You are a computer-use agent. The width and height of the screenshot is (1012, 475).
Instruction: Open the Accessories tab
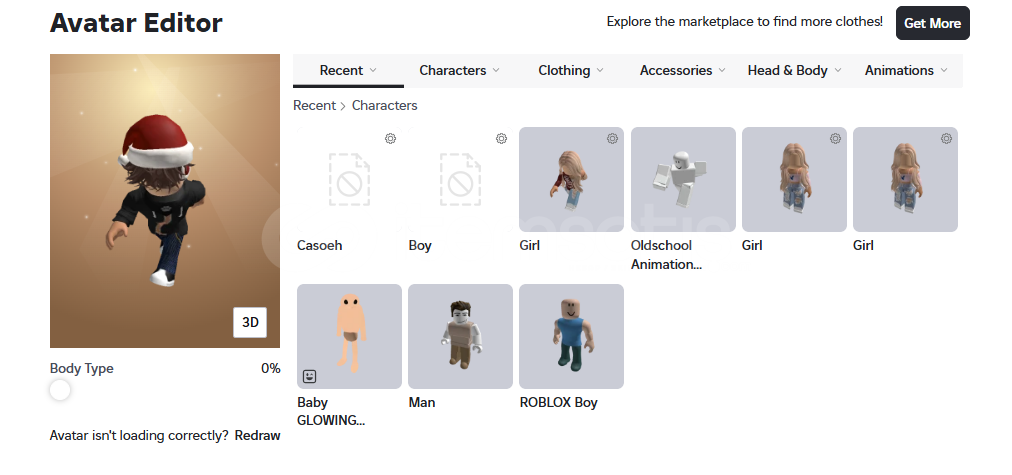point(683,70)
